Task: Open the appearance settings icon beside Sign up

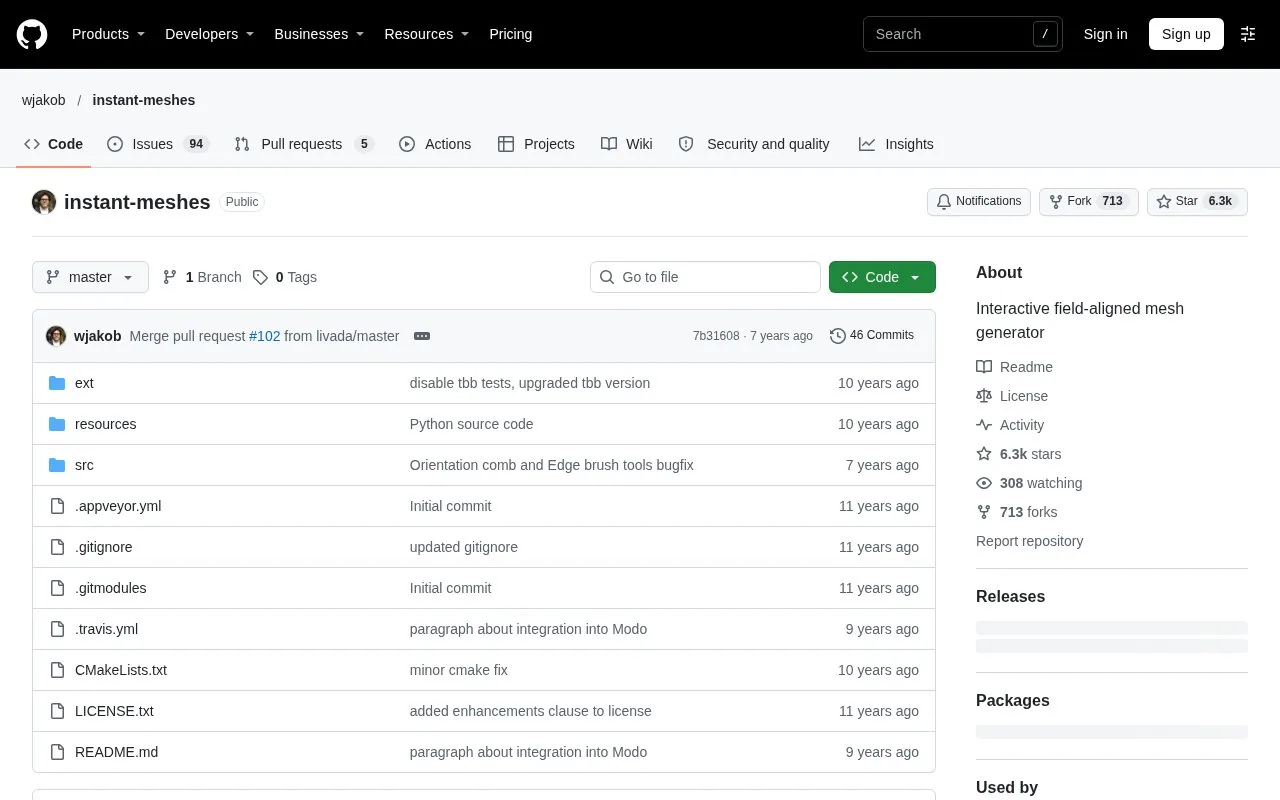Action: tap(1248, 34)
